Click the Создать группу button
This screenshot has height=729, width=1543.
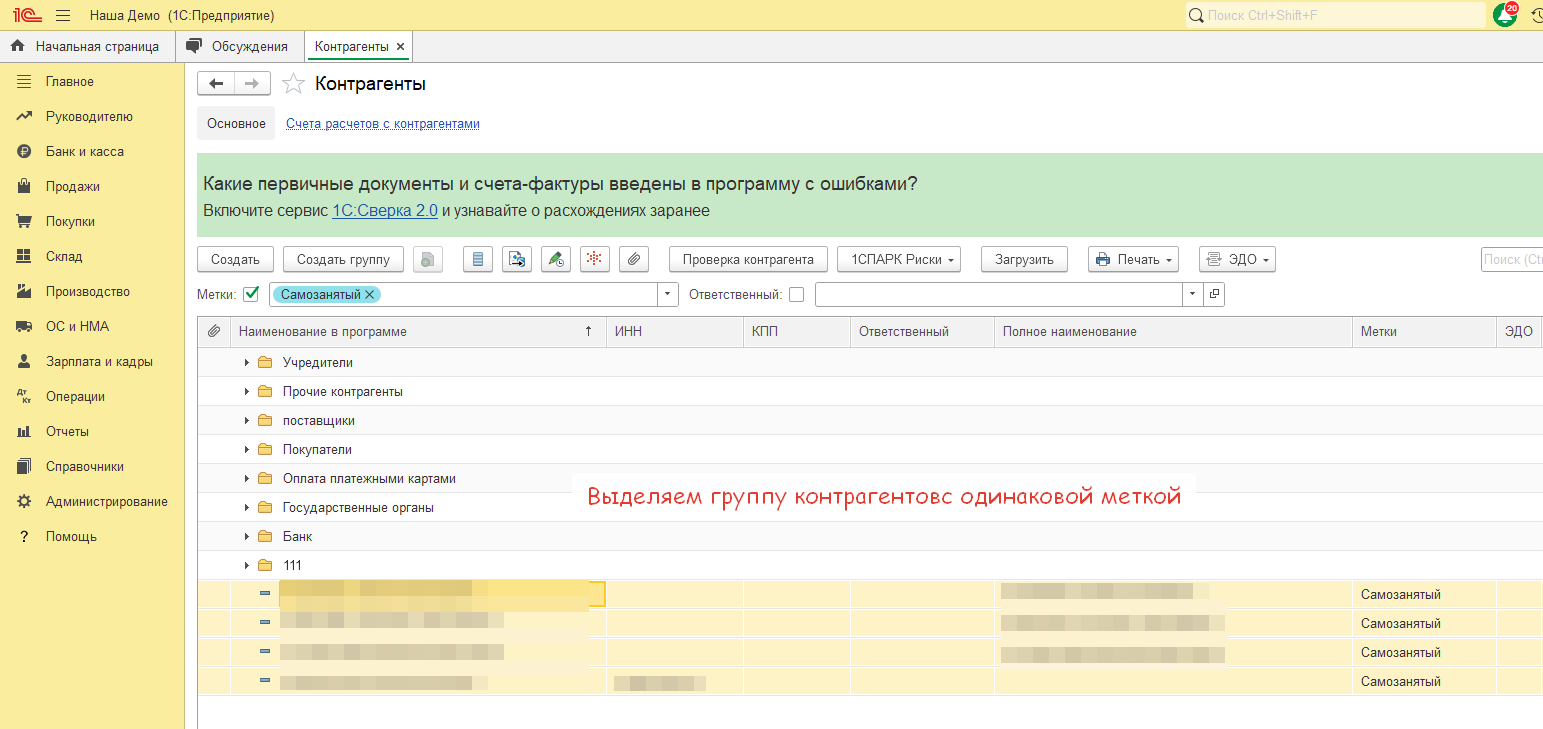(343, 260)
